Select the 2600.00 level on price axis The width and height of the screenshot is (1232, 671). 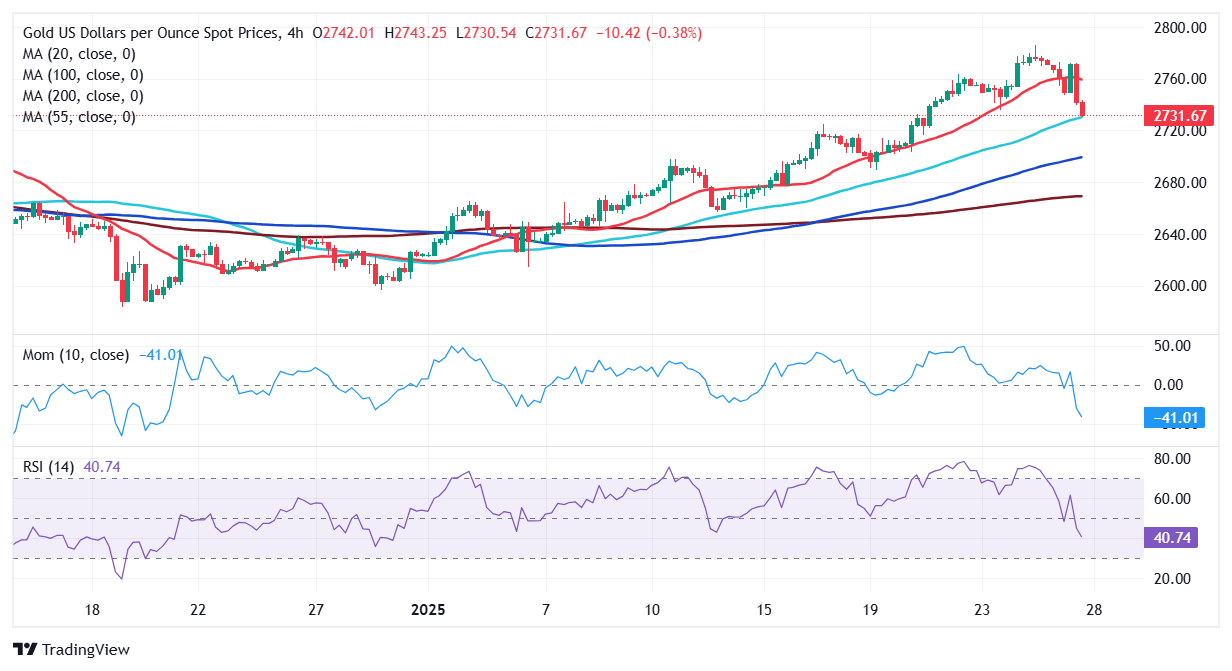point(1174,286)
